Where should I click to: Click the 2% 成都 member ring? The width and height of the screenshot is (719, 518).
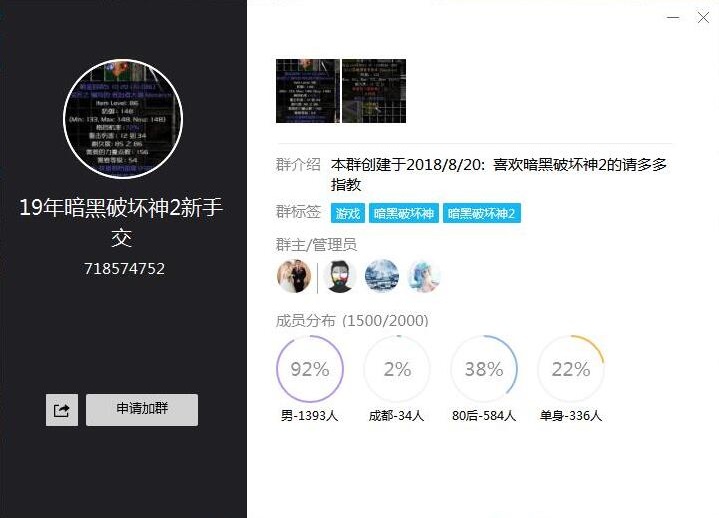pyautogui.click(x=397, y=369)
